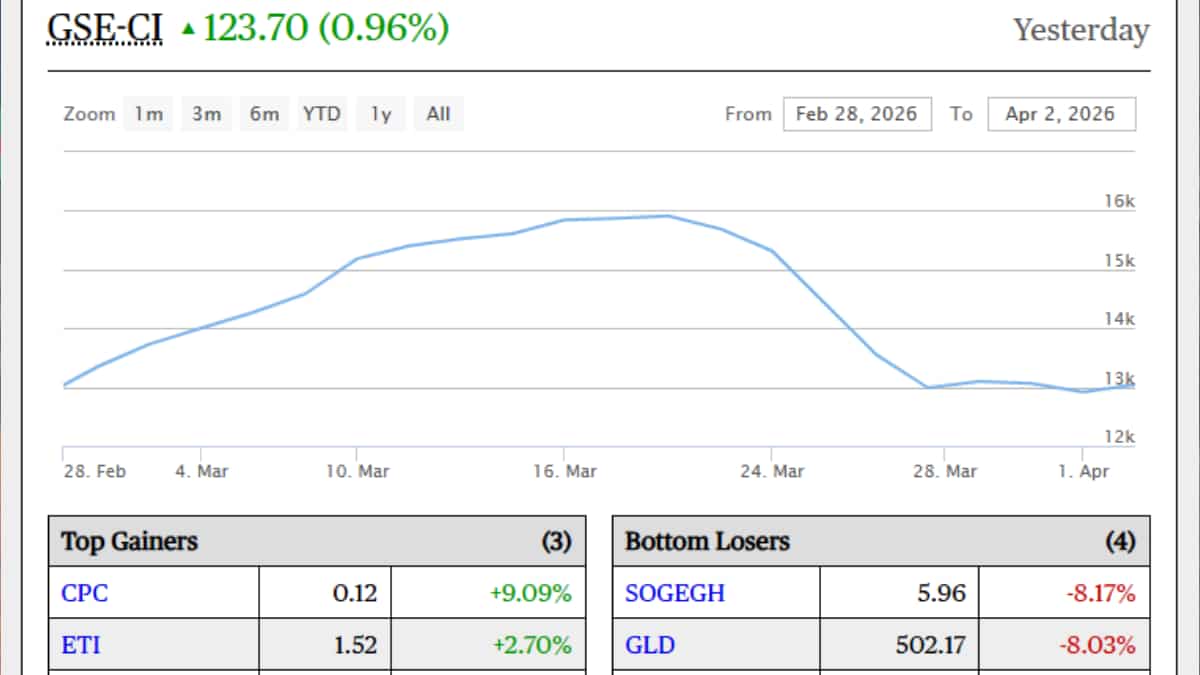Show All data using the zoom control
Screen dimensions: 1200x675
(437, 113)
